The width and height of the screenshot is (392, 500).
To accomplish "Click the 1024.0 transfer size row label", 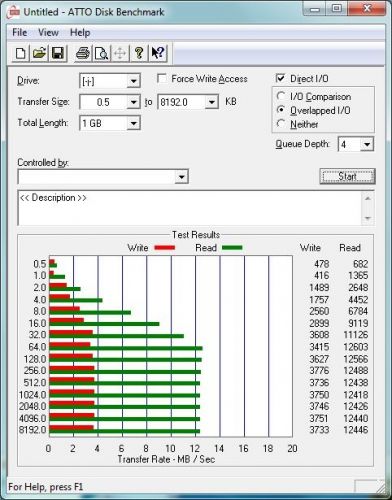I will click(33, 395).
